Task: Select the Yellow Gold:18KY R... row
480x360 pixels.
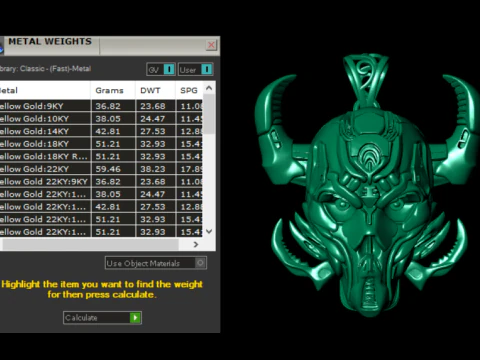Action: coord(101,156)
